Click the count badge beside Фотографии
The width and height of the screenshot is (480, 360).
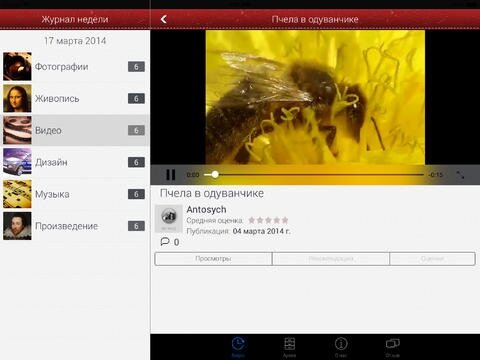click(x=136, y=67)
